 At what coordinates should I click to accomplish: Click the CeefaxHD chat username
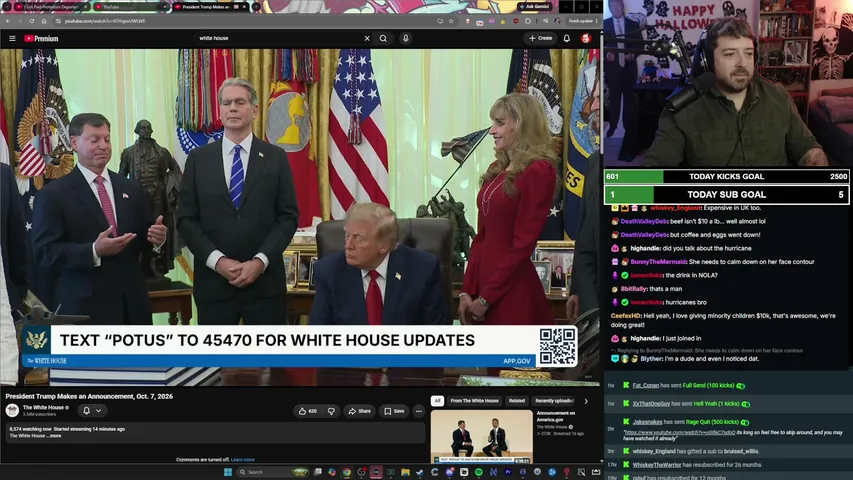[626, 316]
